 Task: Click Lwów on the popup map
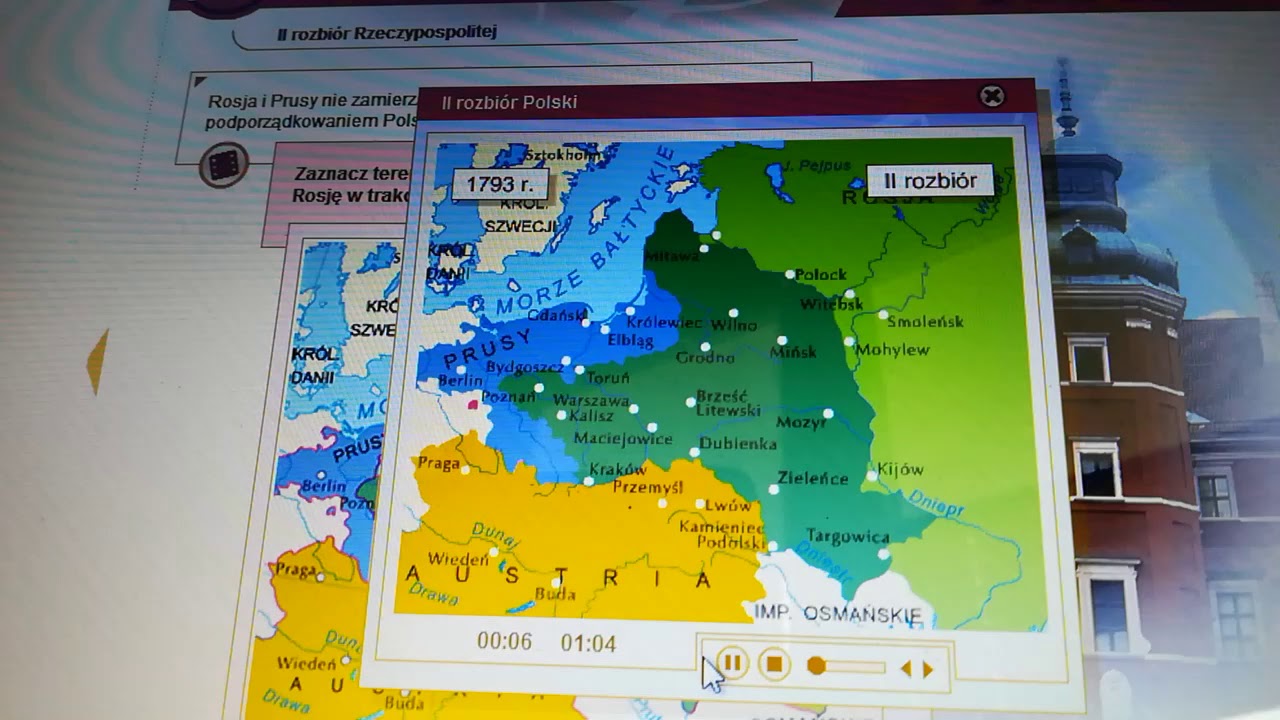click(727, 506)
